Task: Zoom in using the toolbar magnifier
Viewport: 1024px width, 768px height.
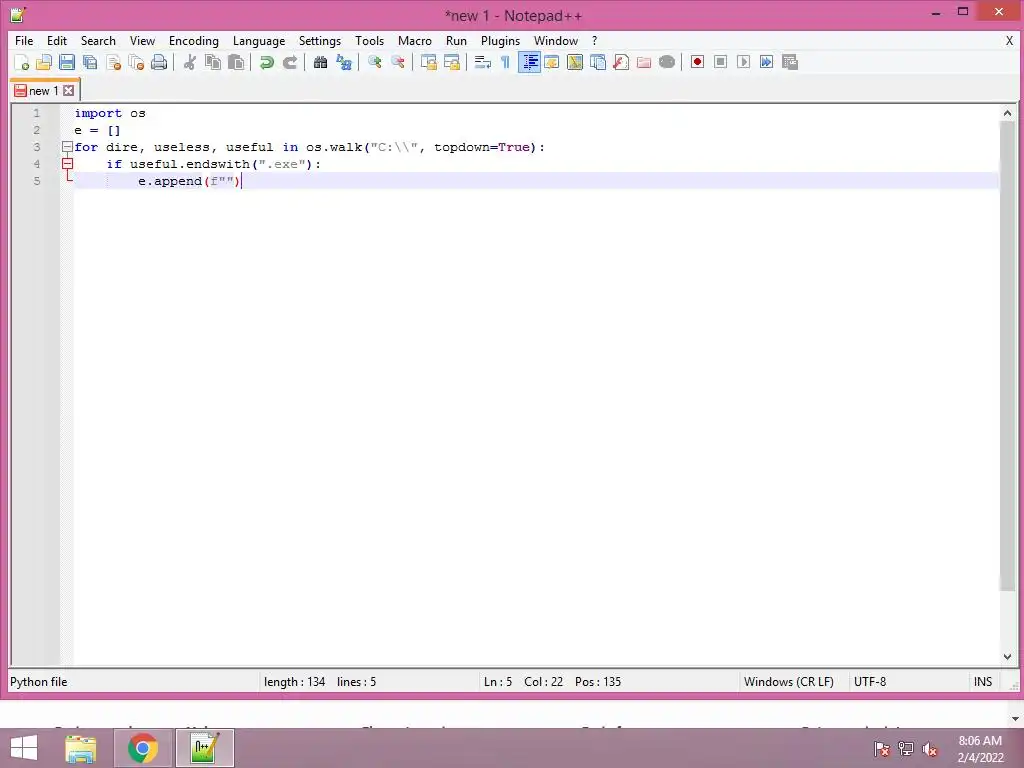Action: pyautogui.click(x=374, y=62)
